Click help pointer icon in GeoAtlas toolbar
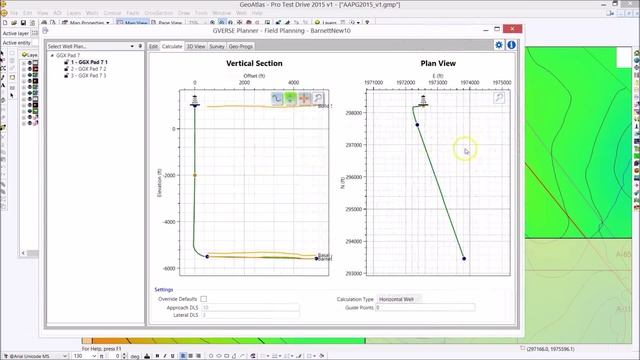Image resolution: width=640 pixels, height=360 pixels. tap(367, 23)
